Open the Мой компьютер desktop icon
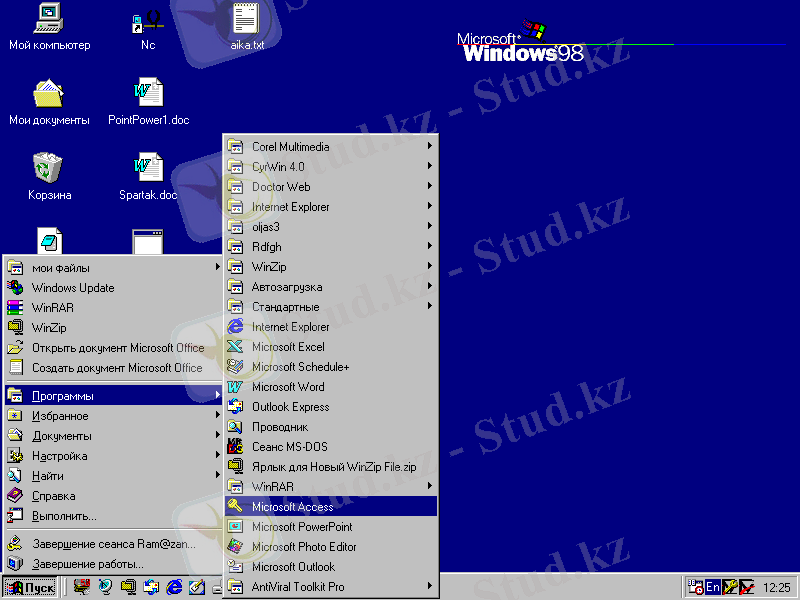This screenshot has width=800, height=600. click(x=48, y=19)
